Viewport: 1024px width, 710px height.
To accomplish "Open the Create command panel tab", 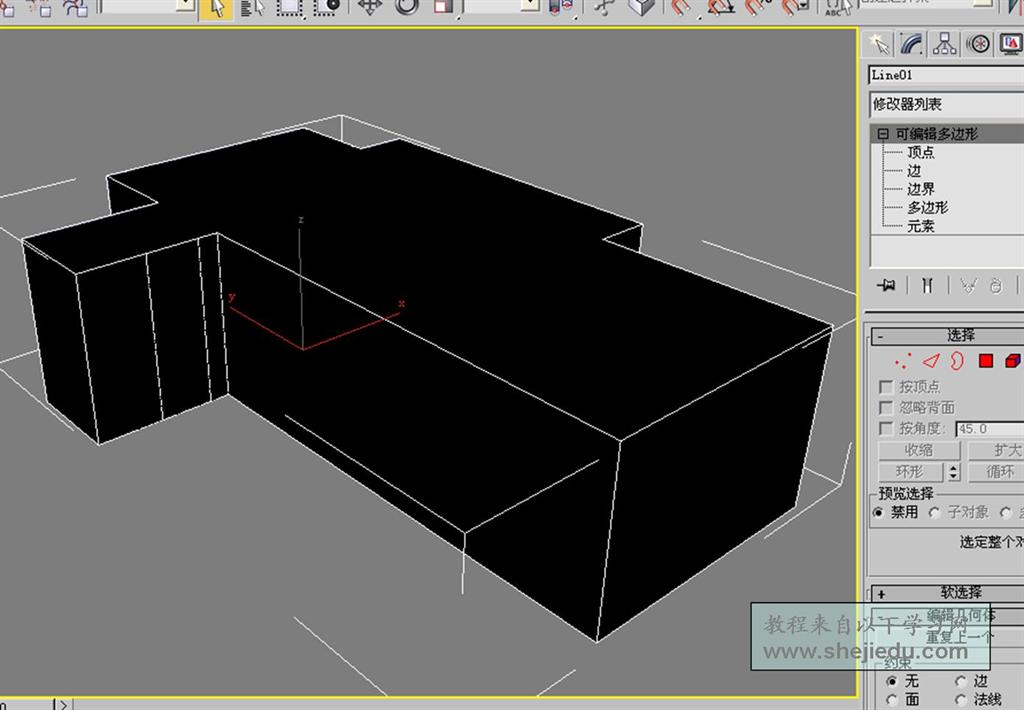I will 880,44.
